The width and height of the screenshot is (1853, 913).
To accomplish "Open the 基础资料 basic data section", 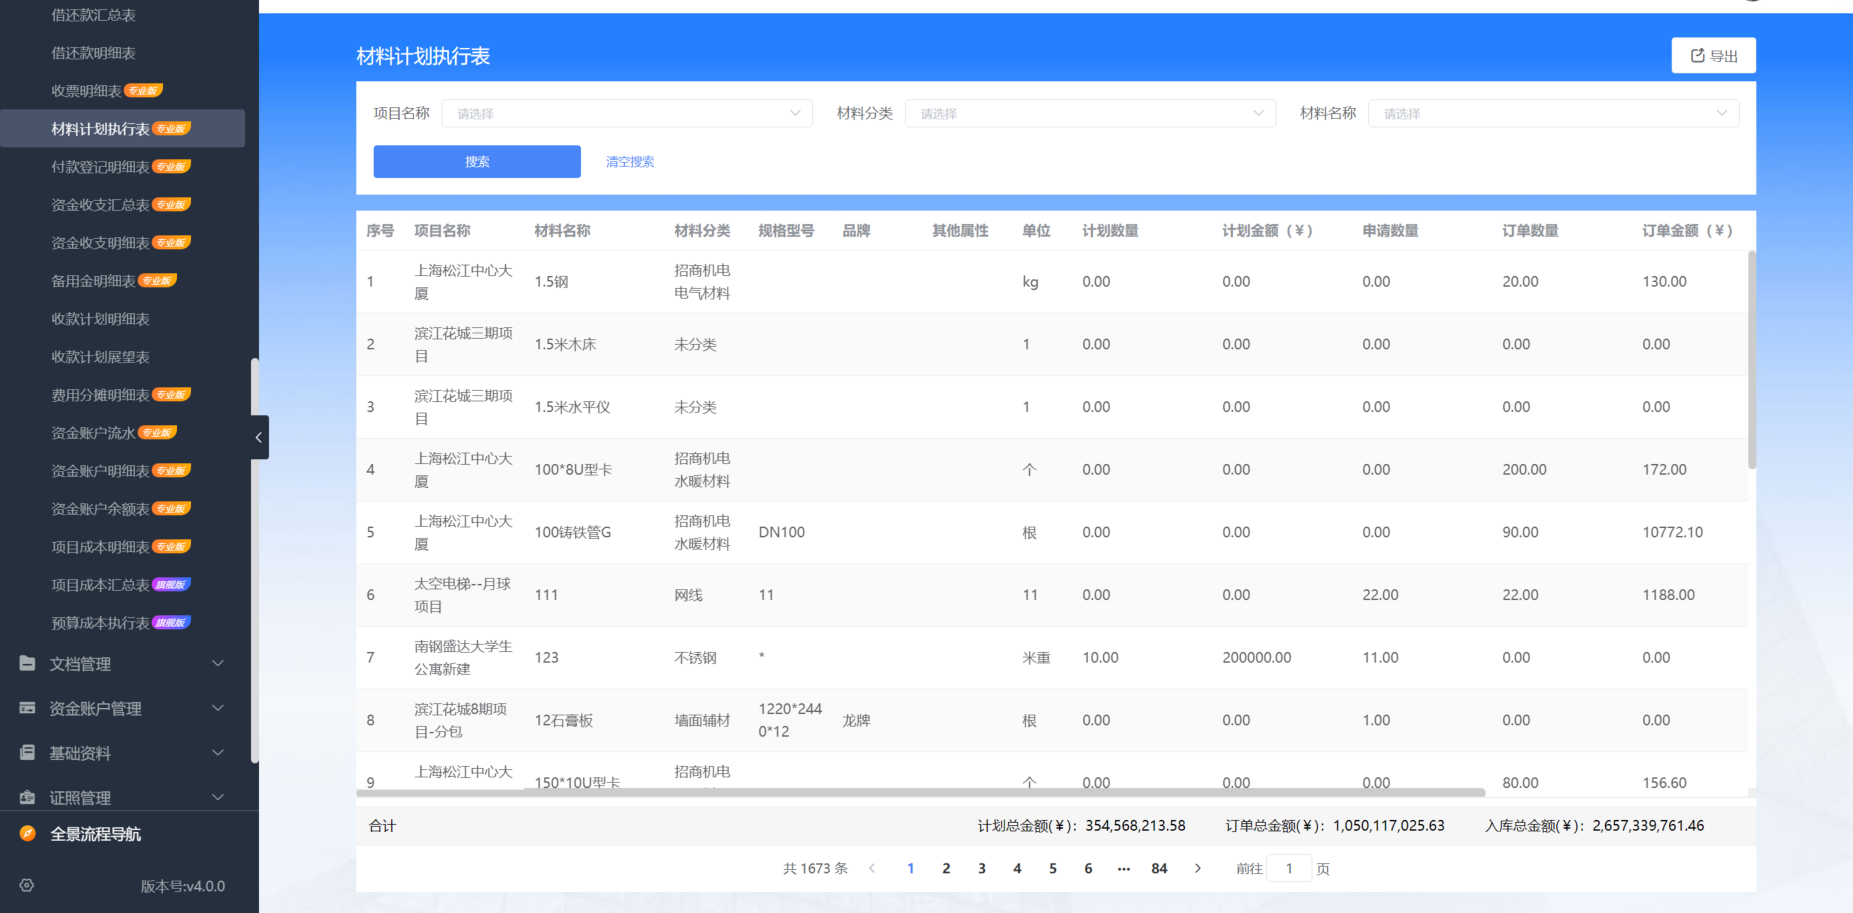I will (x=80, y=753).
